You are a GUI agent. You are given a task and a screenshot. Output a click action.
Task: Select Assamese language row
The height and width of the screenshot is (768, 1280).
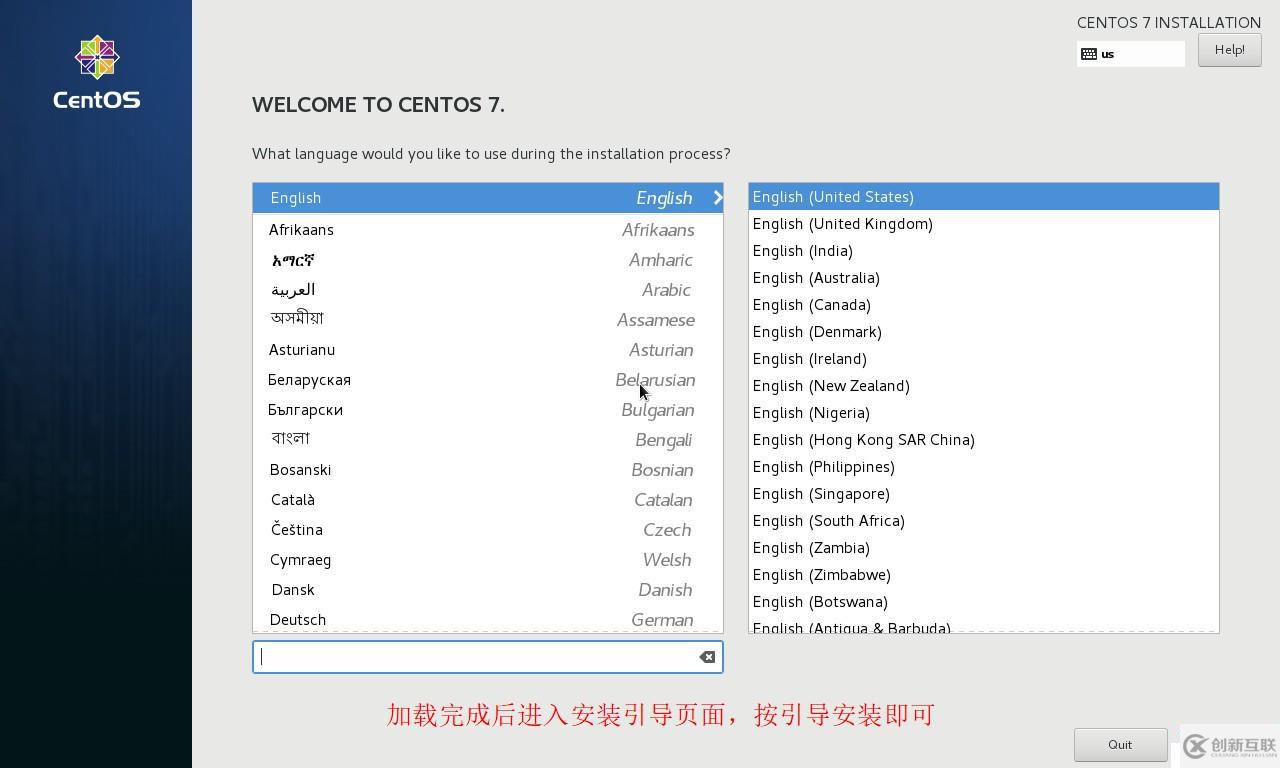[488, 320]
